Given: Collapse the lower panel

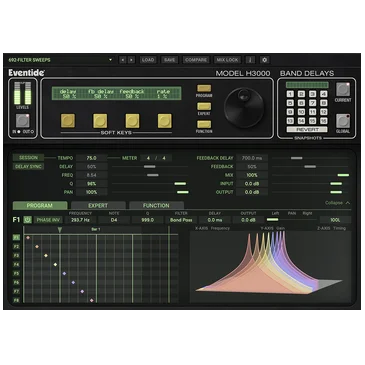Looking at the screenshot, I should tap(337, 203).
